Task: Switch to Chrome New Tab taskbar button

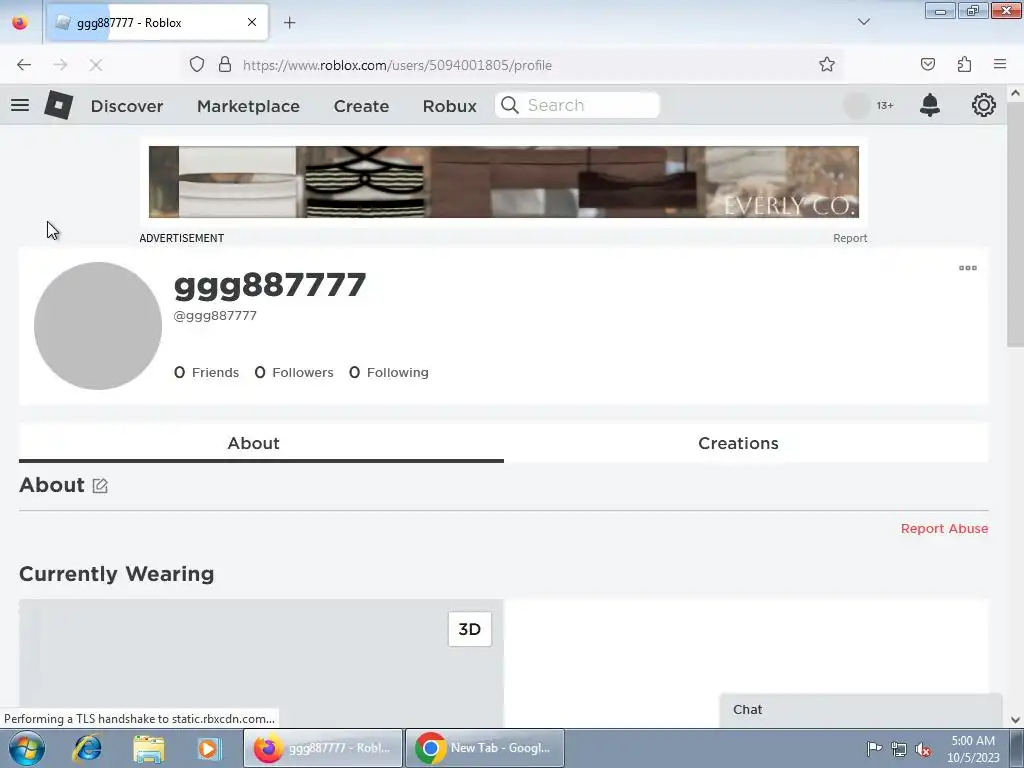Action: (x=485, y=748)
